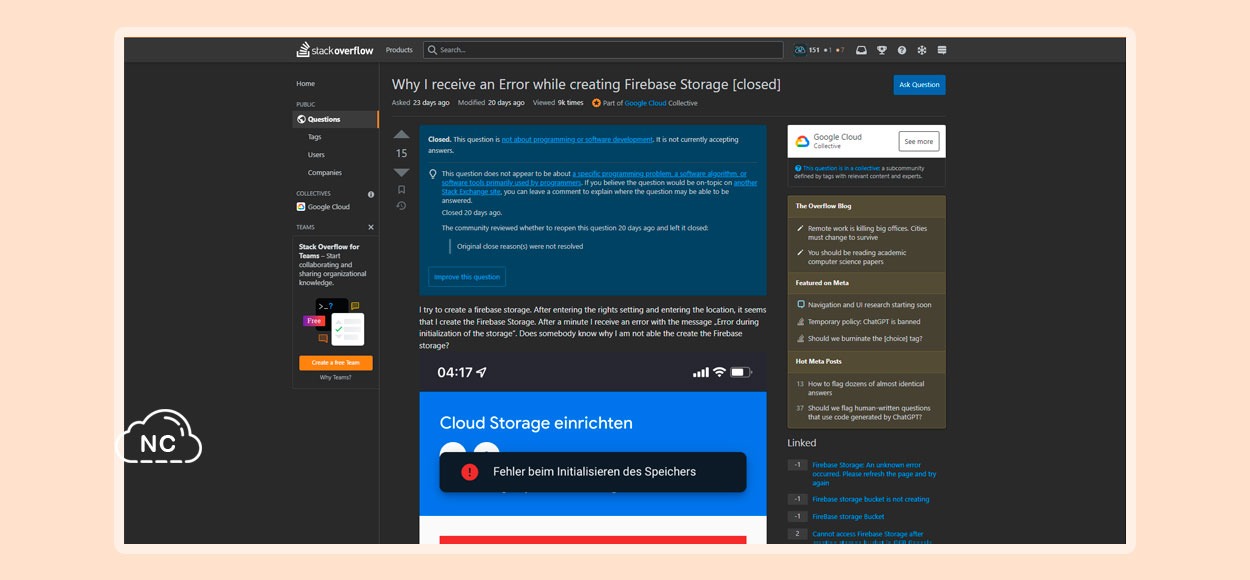Click Create a free Team button
The height and width of the screenshot is (580, 1250).
336,363
